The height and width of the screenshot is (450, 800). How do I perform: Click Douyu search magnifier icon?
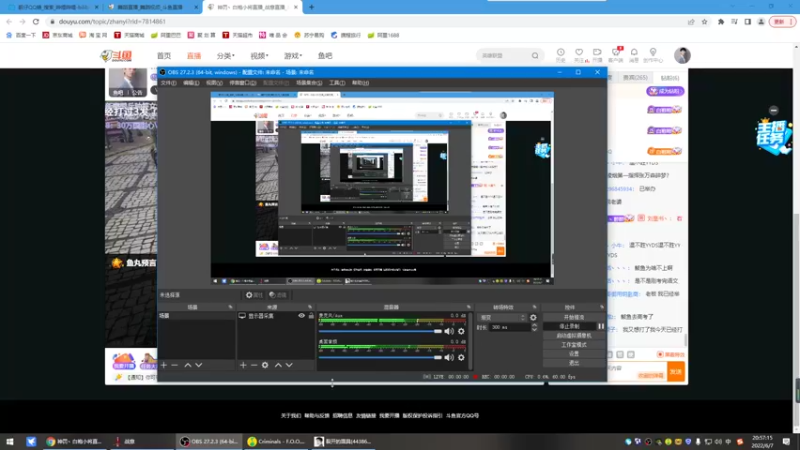(x=535, y=56)
